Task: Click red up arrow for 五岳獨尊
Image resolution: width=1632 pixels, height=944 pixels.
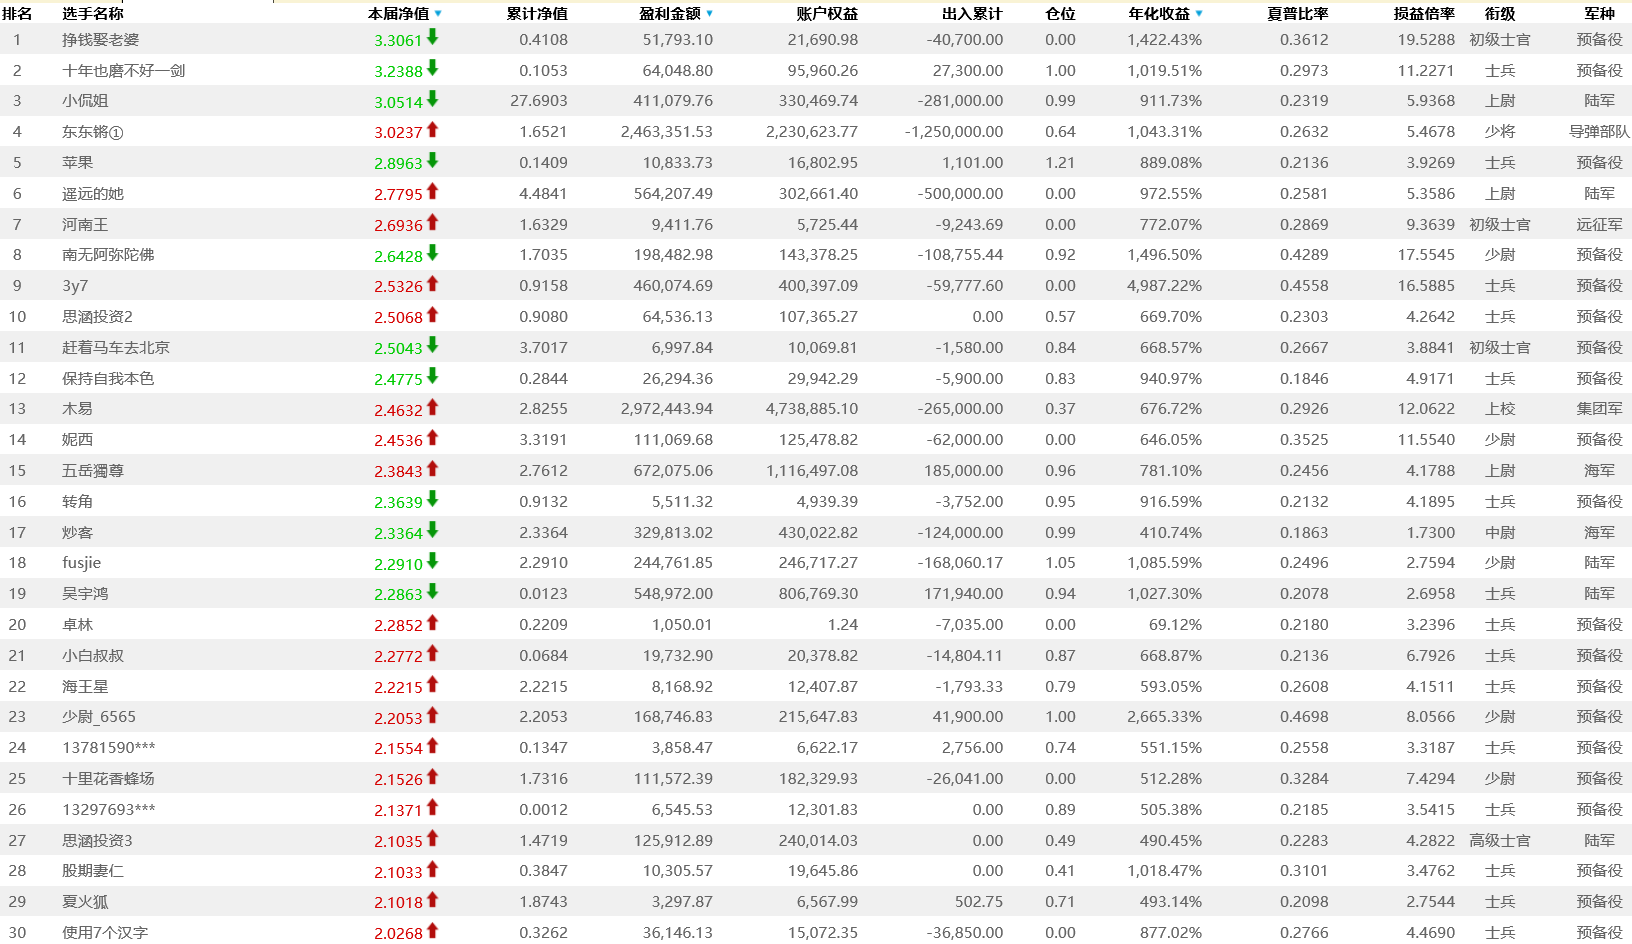Action: pyautogui.click(x=433, y=469)
